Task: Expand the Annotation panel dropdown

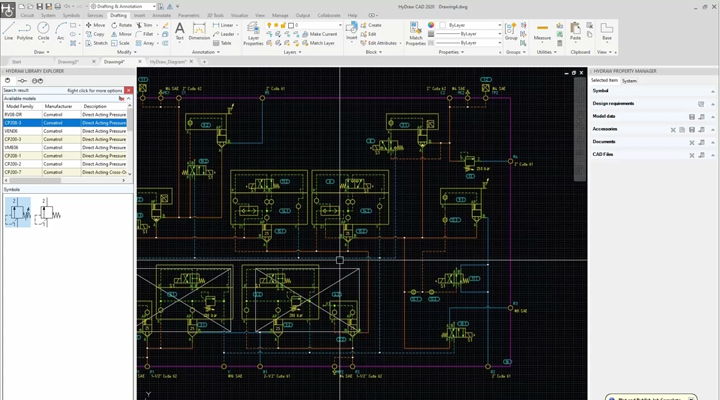Action: click(x=206, y=52)
